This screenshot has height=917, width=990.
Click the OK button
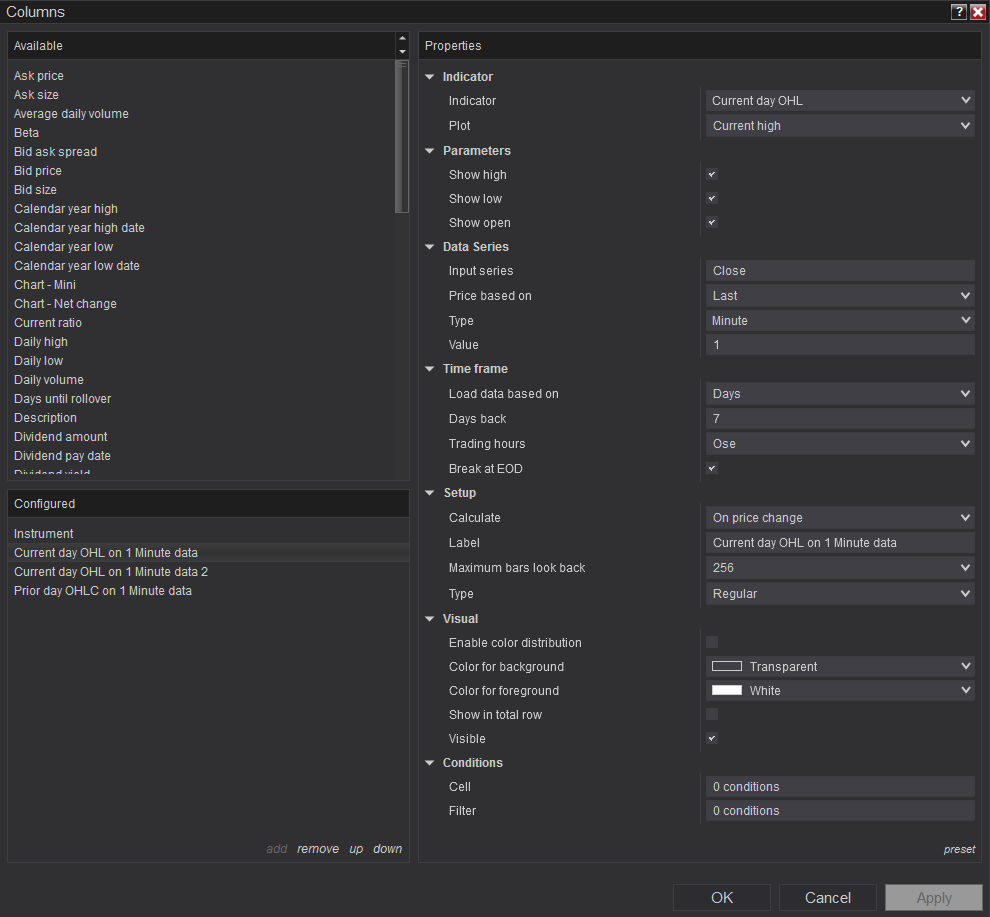click(x=722, y=897)
